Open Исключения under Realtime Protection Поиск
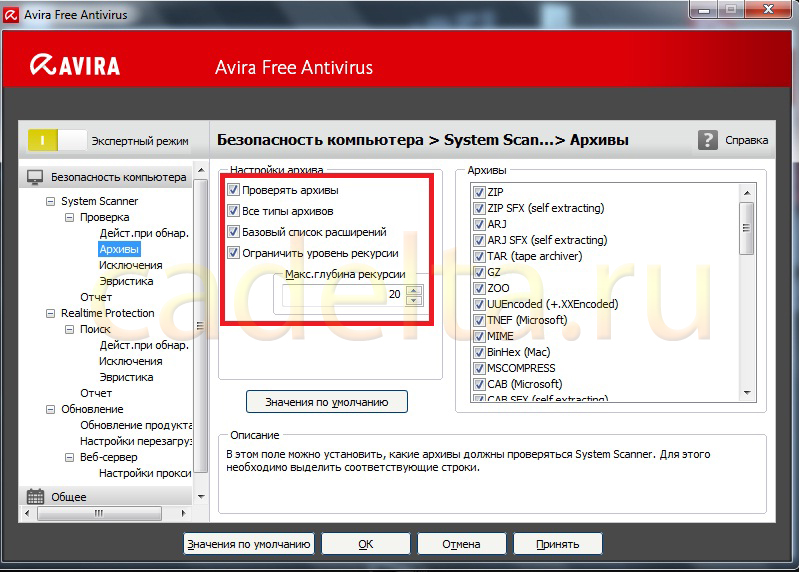The height and width of the screenshot is (572, 799). point(131,361)
